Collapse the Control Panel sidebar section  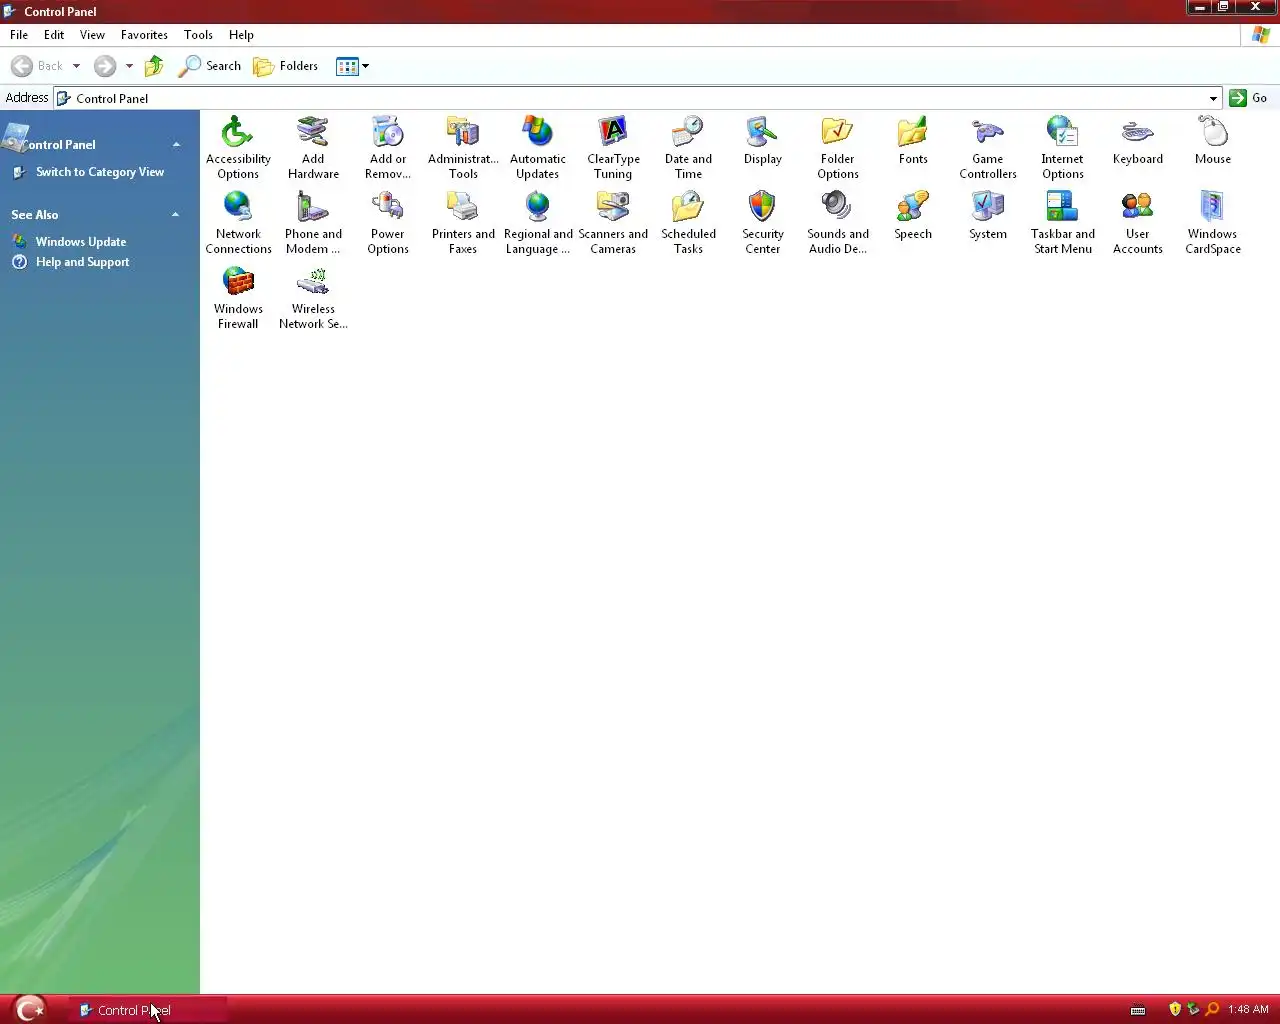coord(176,144)
